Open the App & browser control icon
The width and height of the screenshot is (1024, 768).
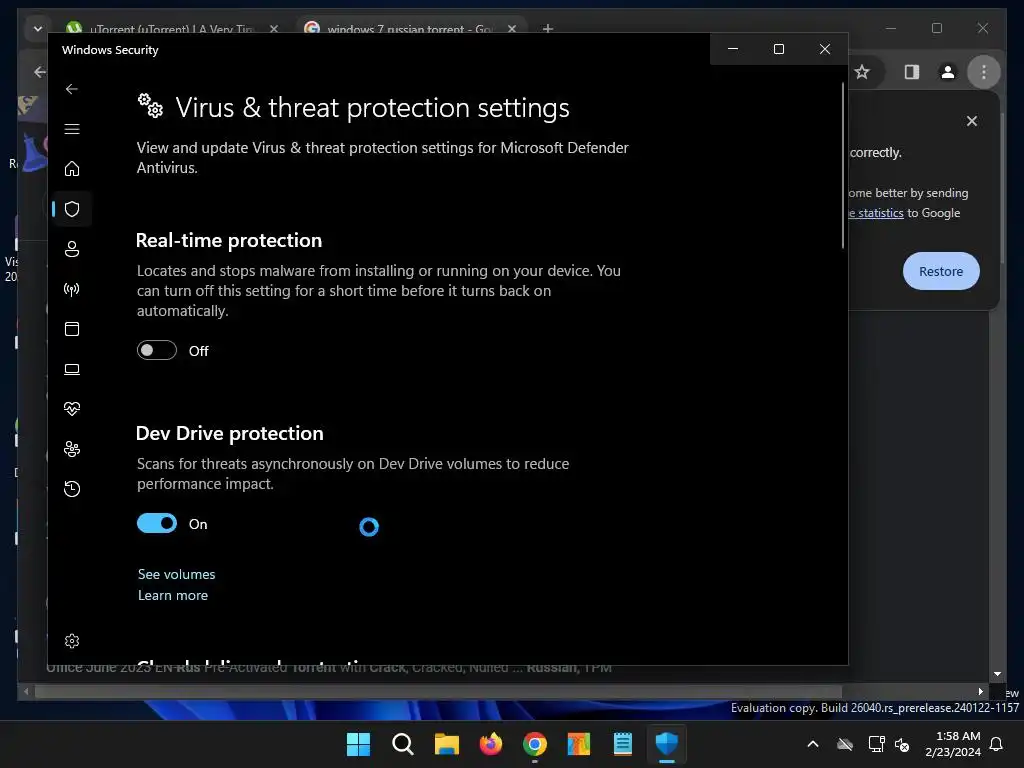[72, 328]
